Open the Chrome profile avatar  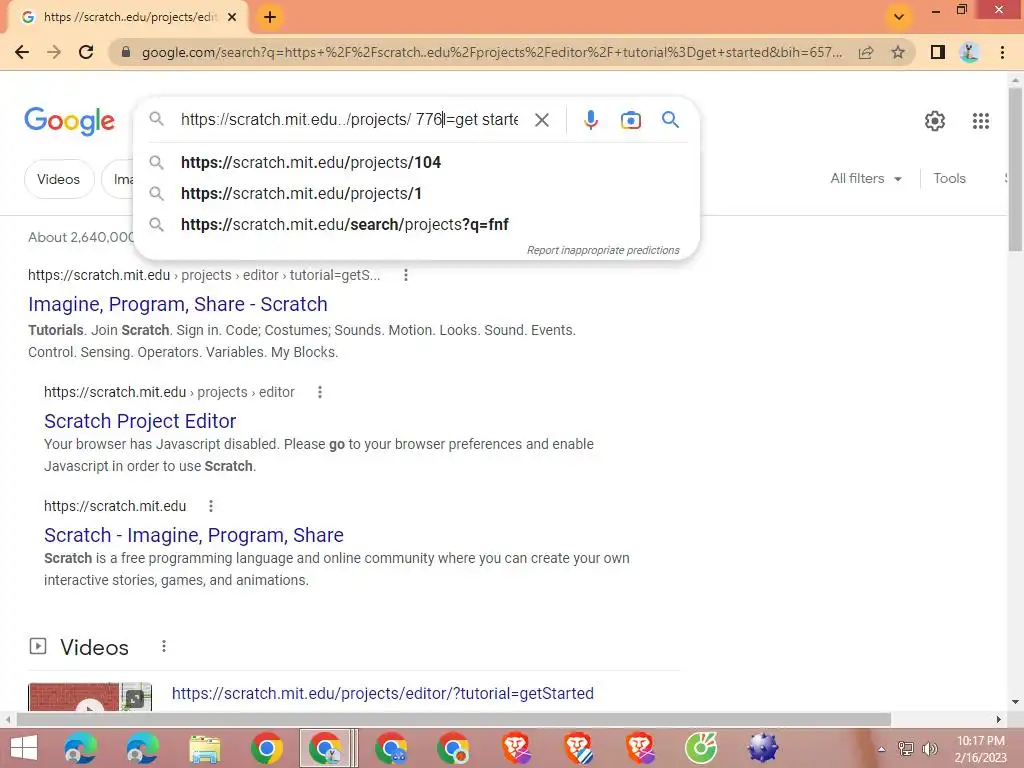pos(970,52)
